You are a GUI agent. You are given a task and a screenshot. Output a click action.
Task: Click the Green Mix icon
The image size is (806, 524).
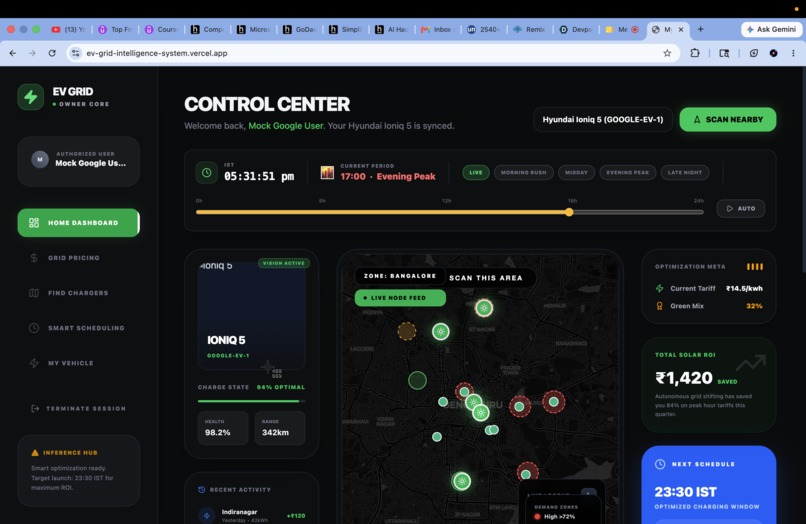pyautogui.click(x=660, y=306)
